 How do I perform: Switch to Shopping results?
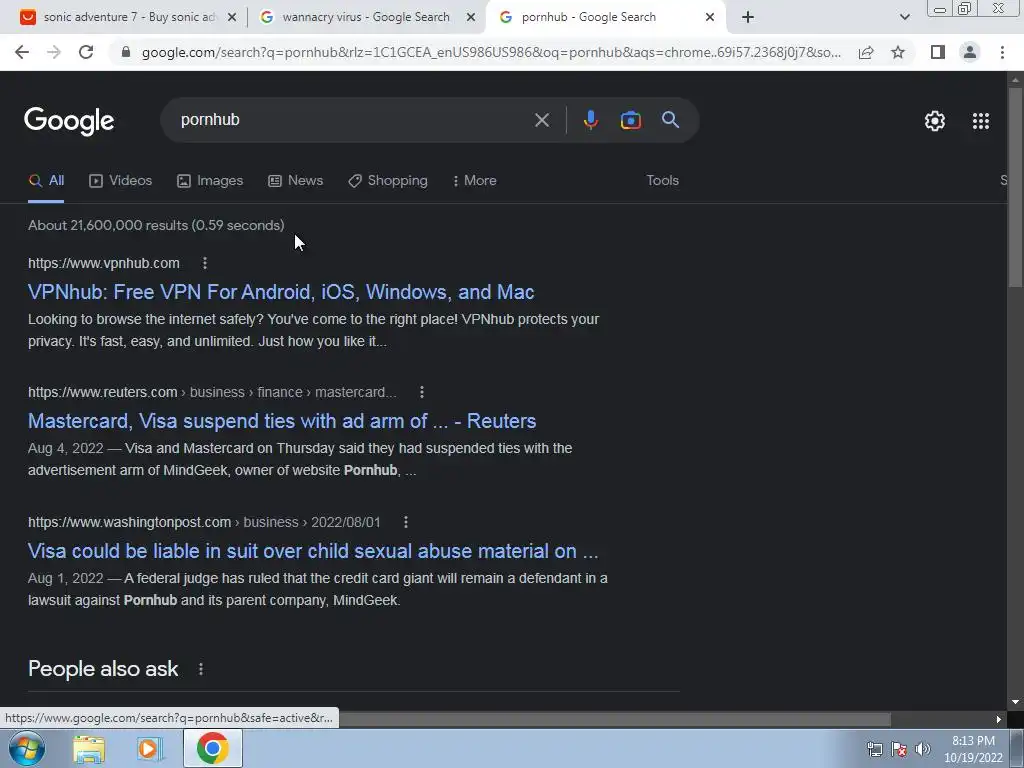point(388,181)
